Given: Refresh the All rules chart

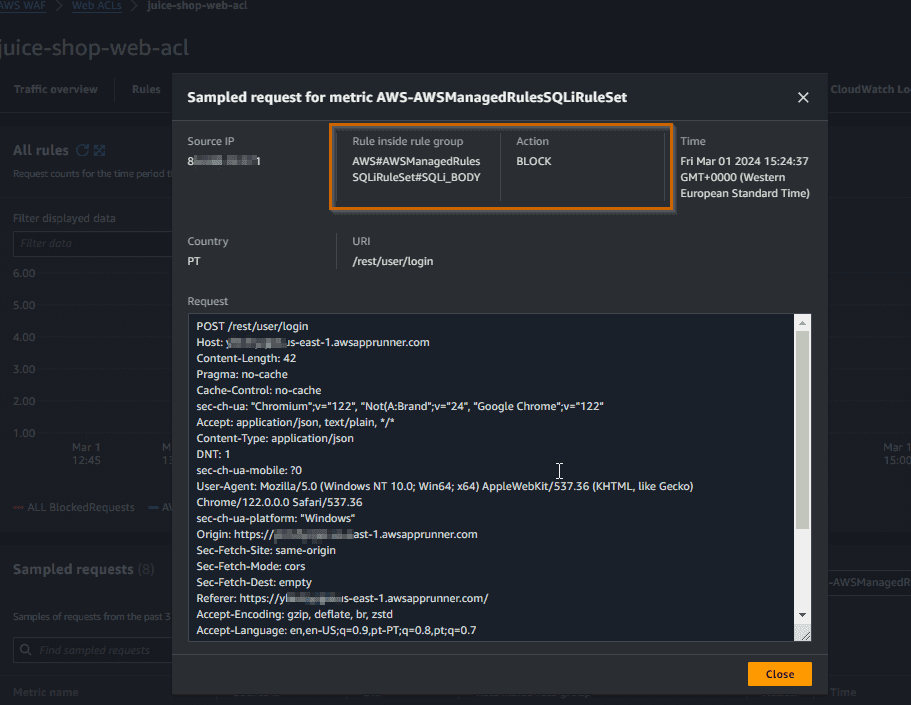Looking at the screenshot, I should tap(83, 150).
